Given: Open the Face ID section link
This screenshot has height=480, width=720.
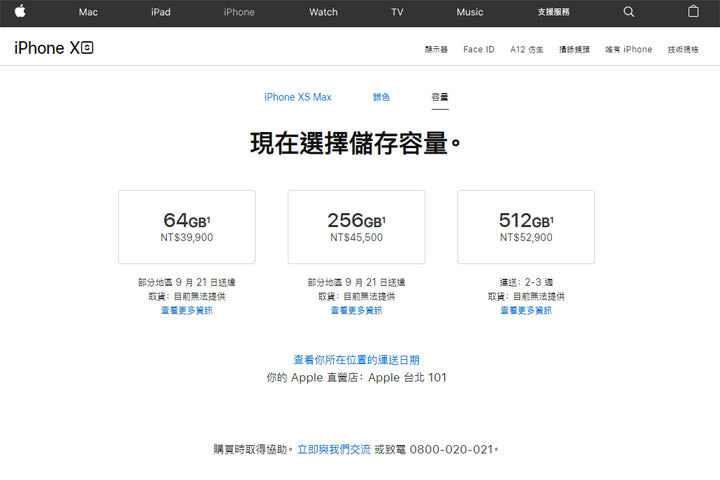Looking at the screenshot, I should click(x=478, y=50).
